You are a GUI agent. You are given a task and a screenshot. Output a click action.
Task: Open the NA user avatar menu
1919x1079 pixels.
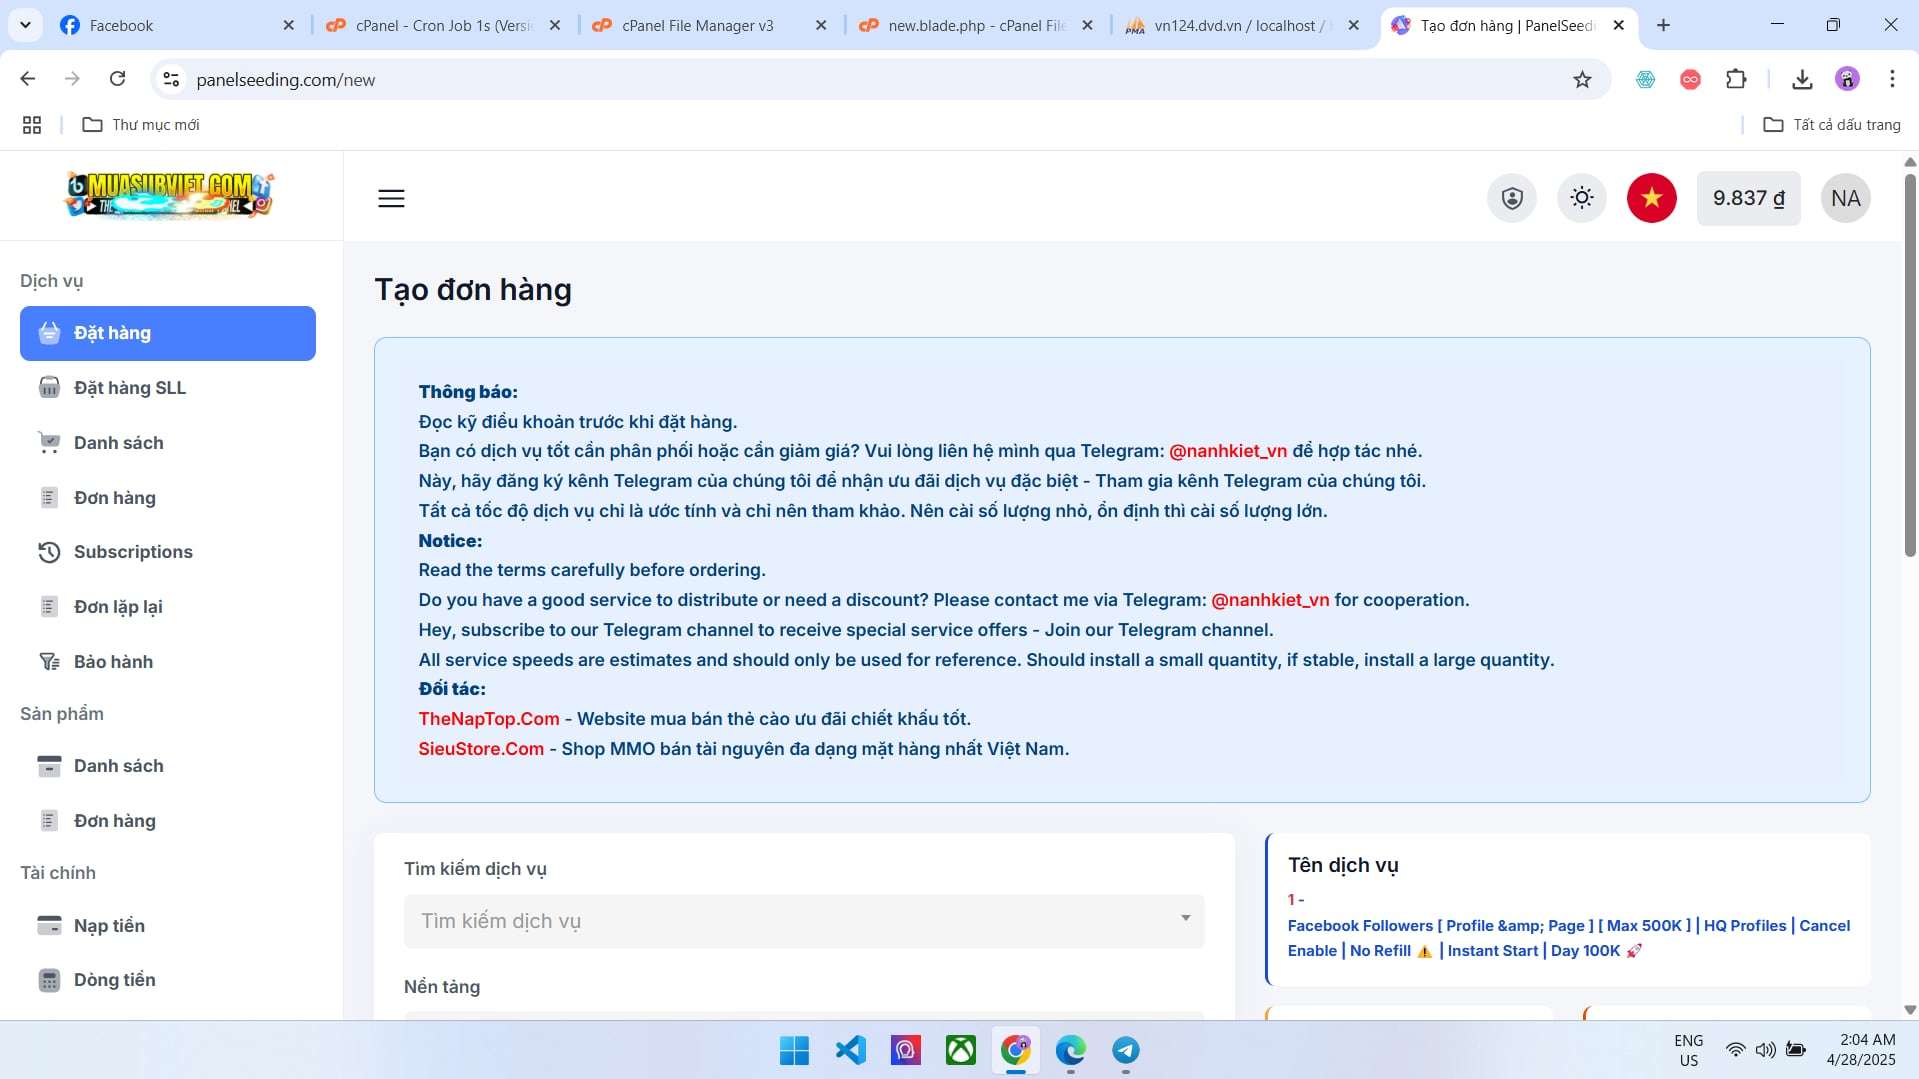tap(1846, 198)
